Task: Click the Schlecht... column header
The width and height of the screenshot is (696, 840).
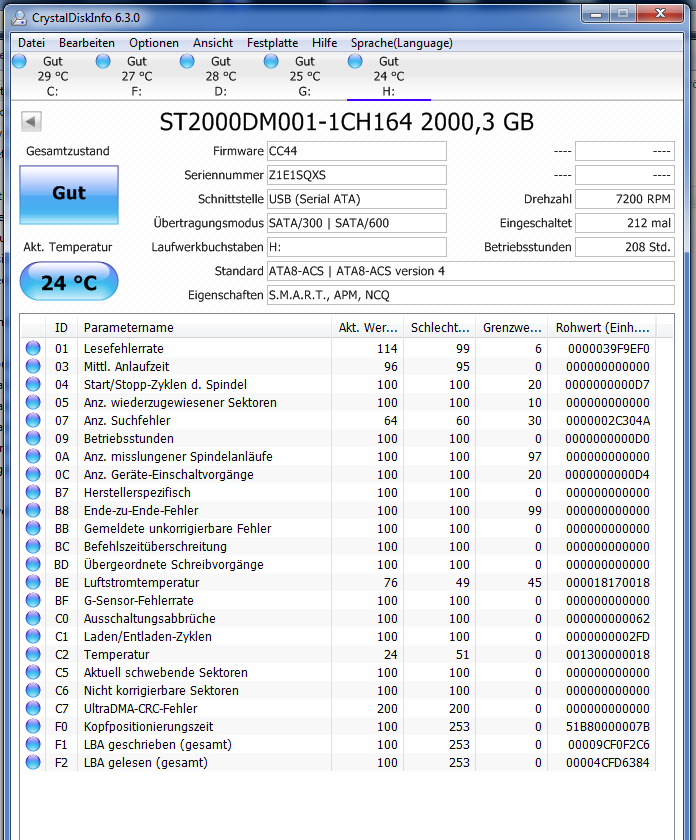Action: pos(440,327)
